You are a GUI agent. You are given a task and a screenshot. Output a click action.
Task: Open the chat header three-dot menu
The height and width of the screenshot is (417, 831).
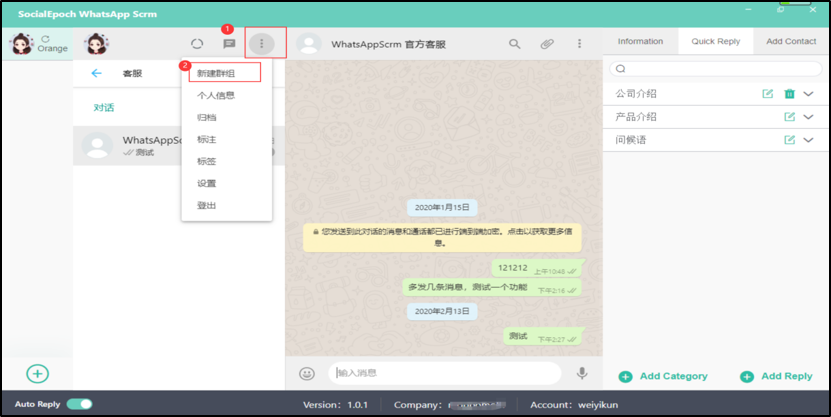click(x=579, y=44)
